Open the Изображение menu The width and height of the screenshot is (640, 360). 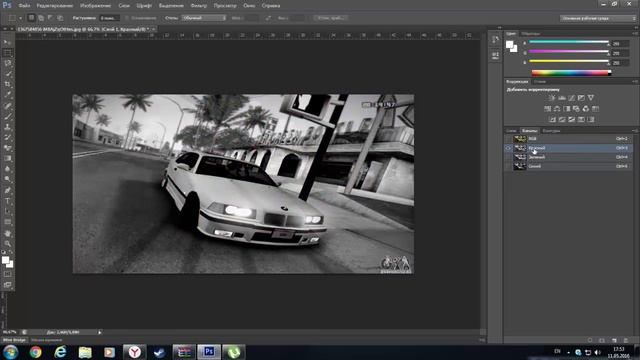point(96,6)
